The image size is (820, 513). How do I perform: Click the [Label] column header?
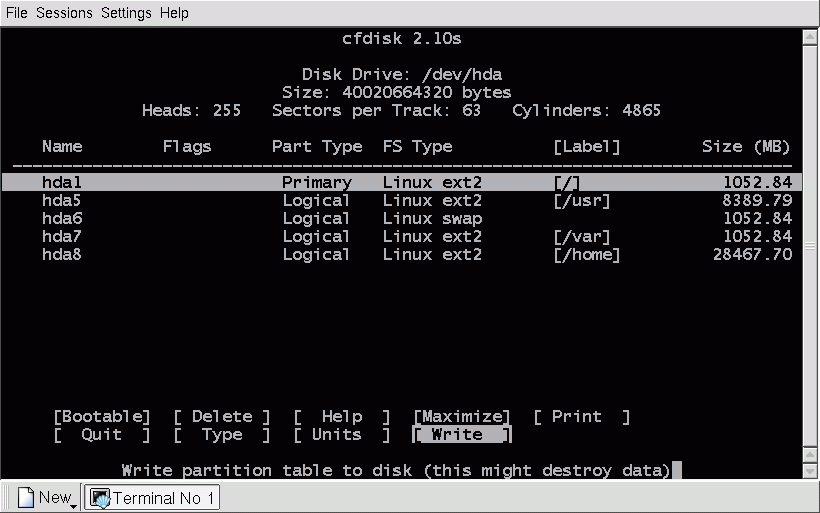586,147
